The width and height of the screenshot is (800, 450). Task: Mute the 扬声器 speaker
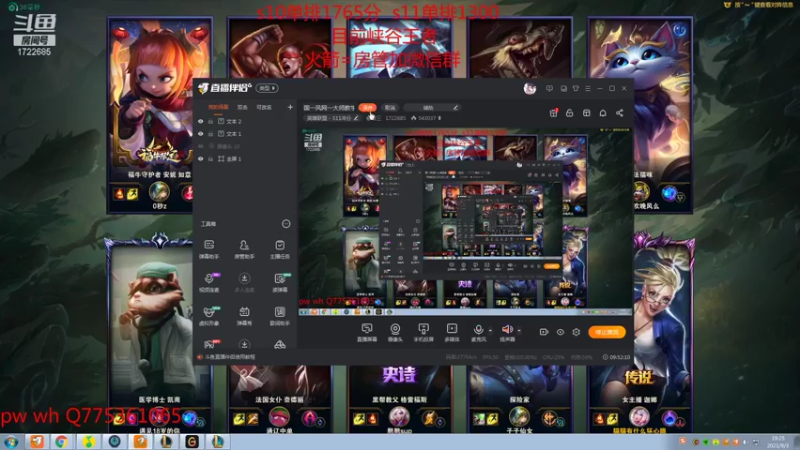[x=507, y=332]
